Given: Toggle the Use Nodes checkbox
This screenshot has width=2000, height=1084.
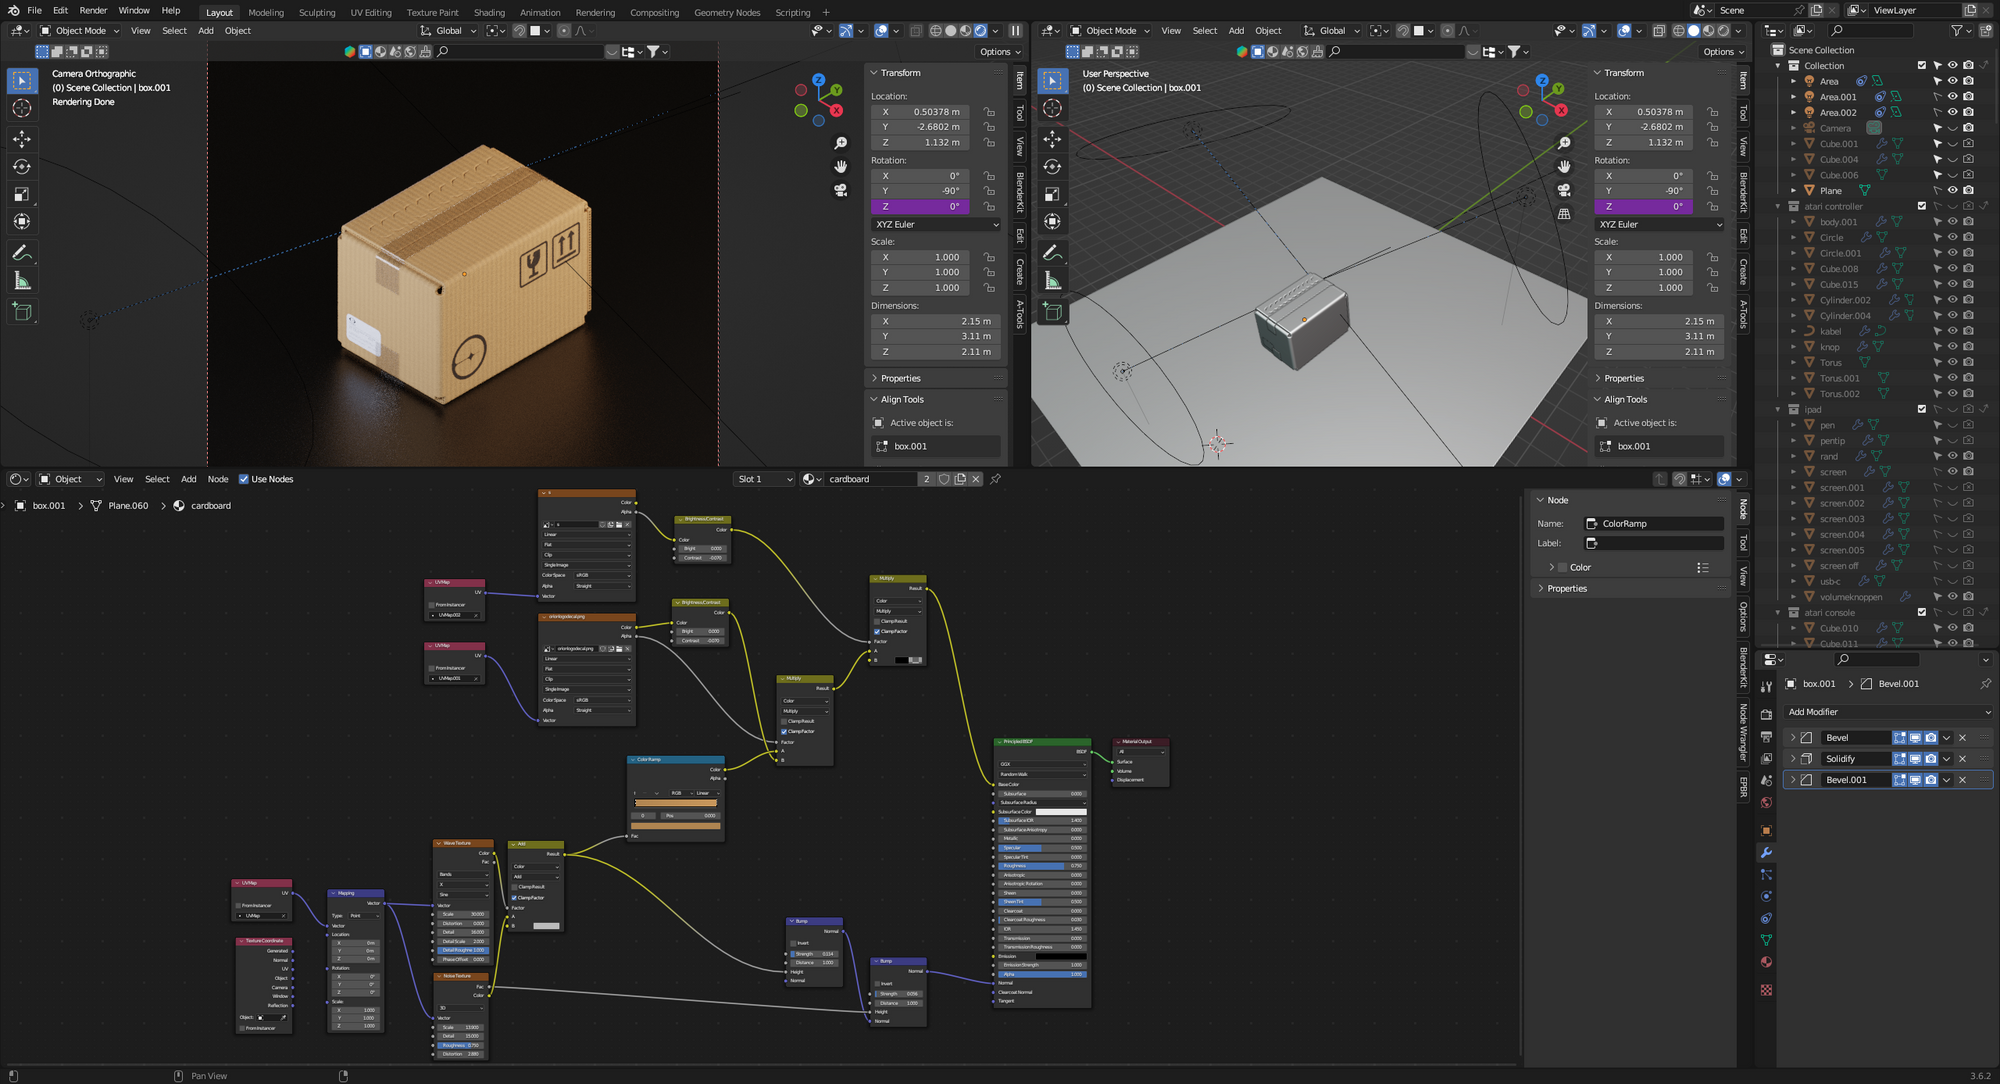Looking at the screenshot, I should point(244,479).
